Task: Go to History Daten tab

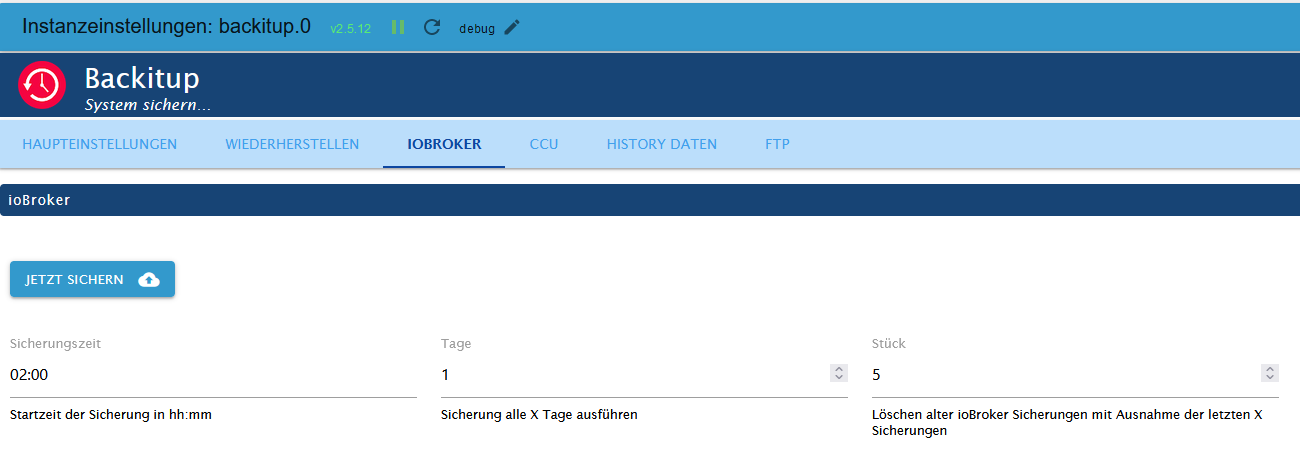Action: click(x=662, y=144)
